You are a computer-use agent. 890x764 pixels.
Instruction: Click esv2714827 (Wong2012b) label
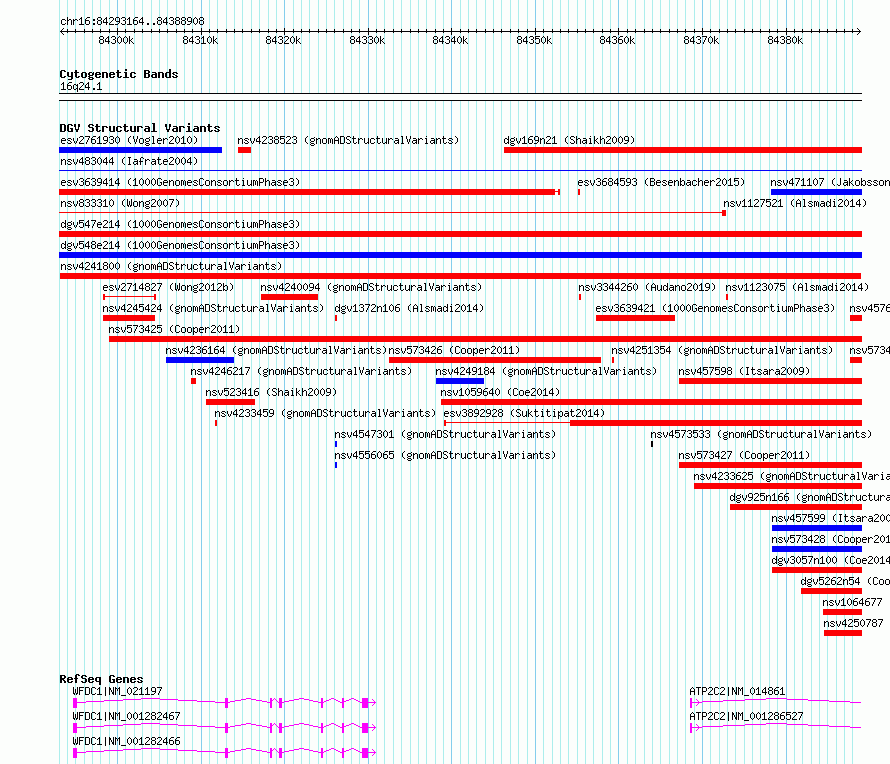coord(168,287)
